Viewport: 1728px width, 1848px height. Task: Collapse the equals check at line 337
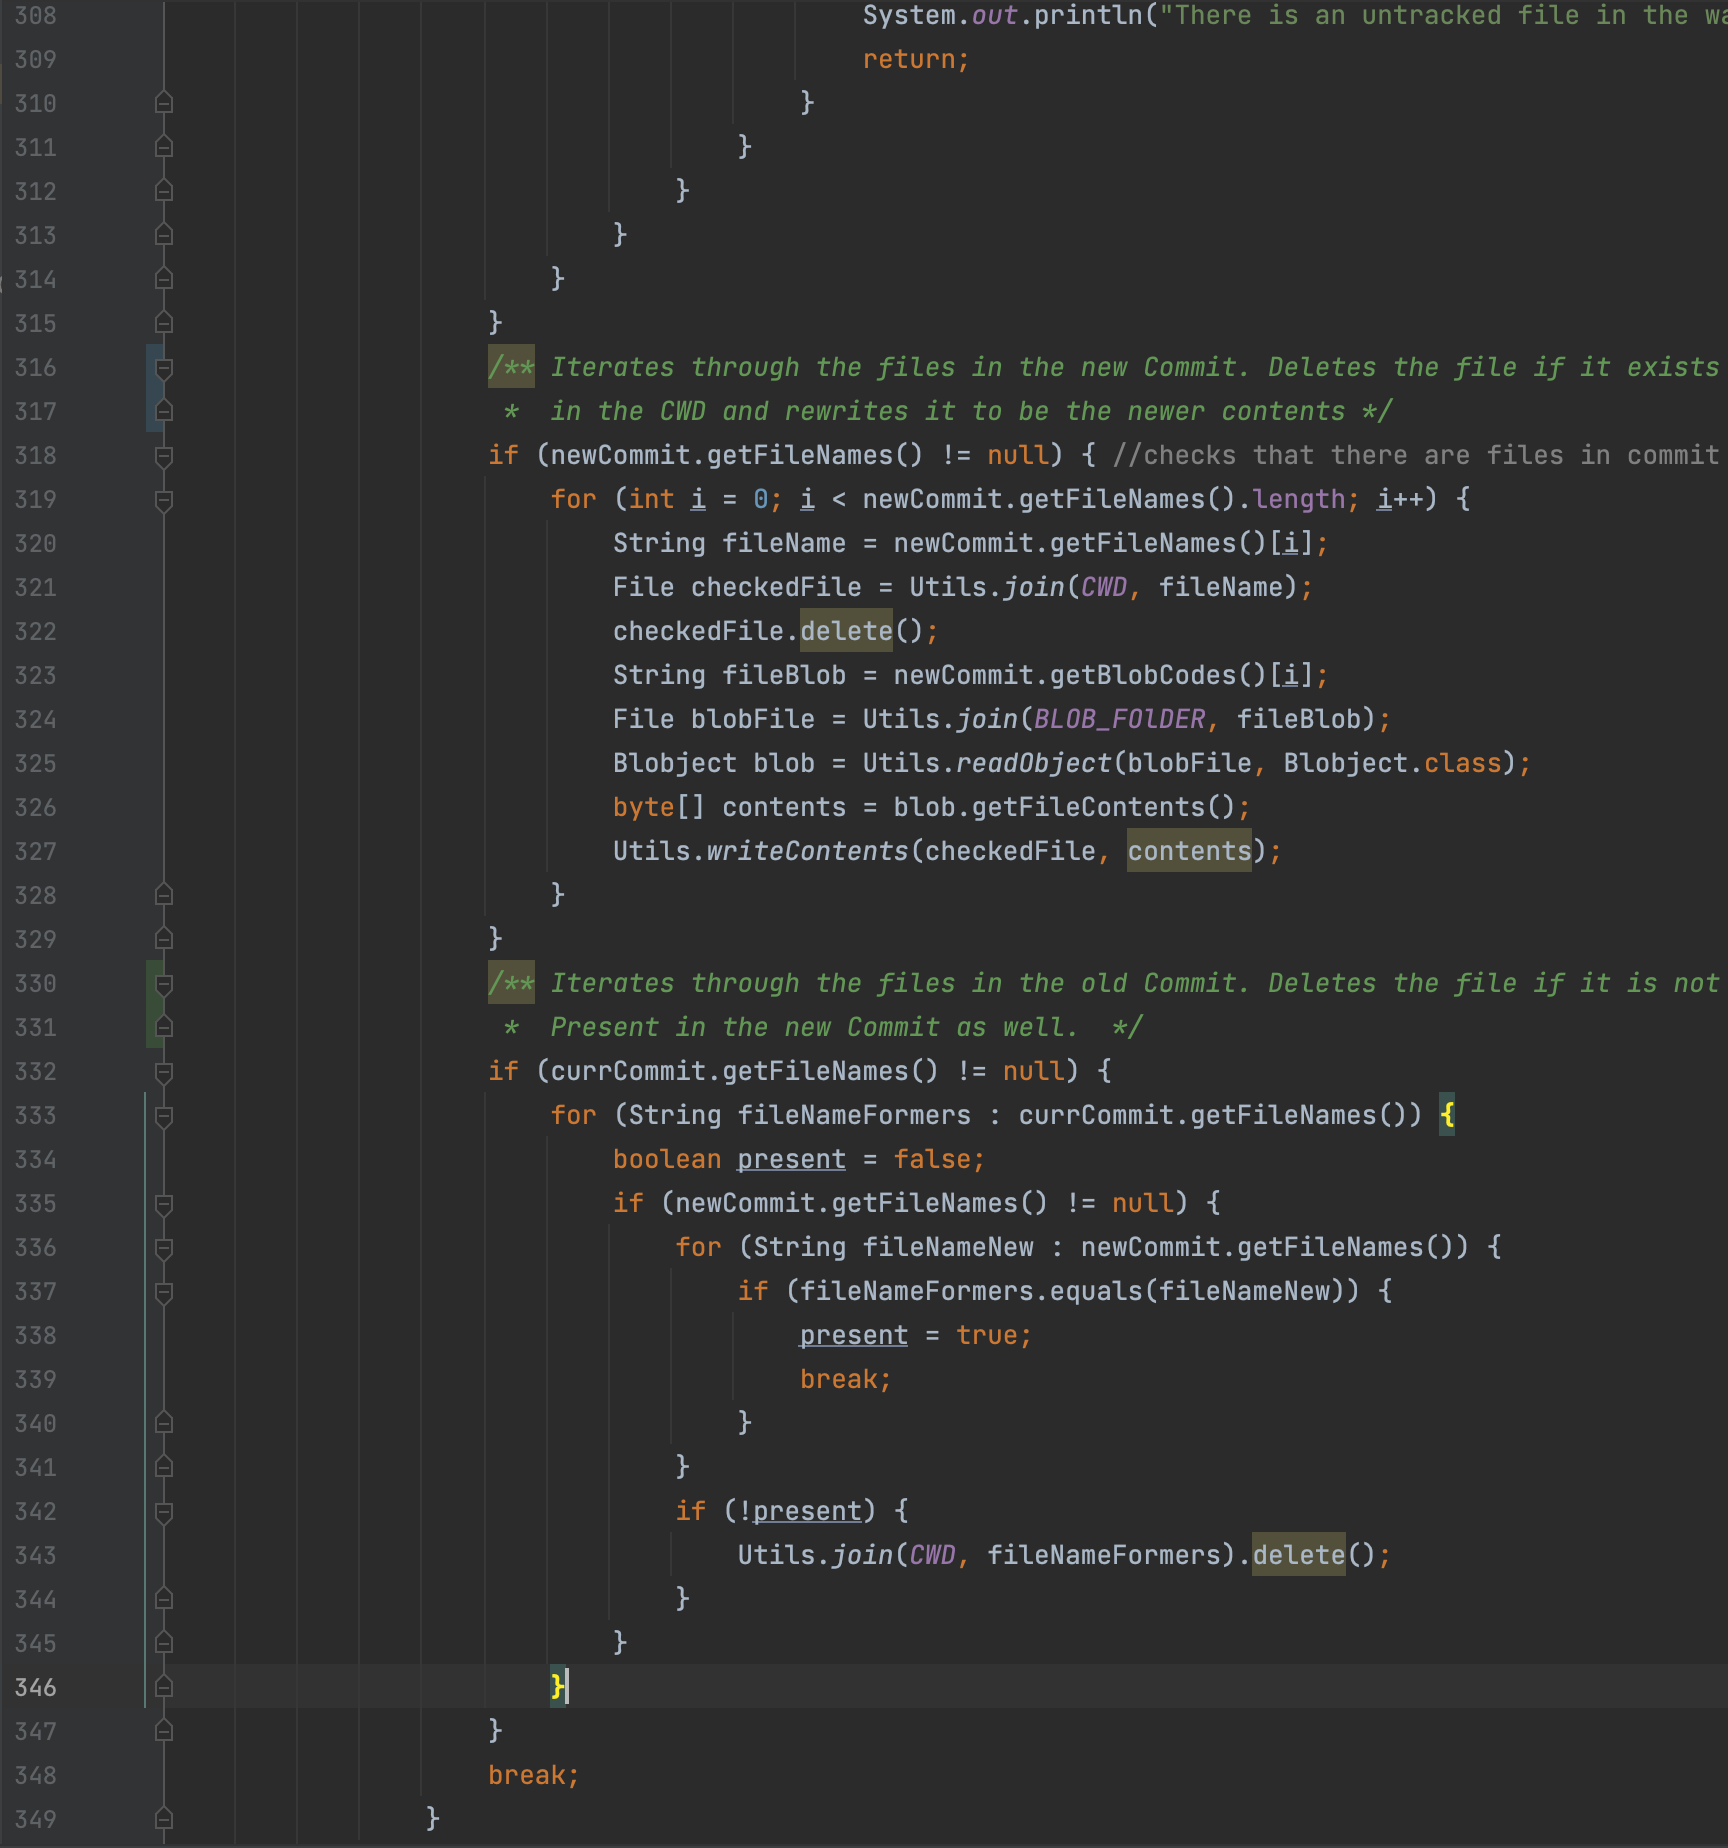click(164, 1292)
